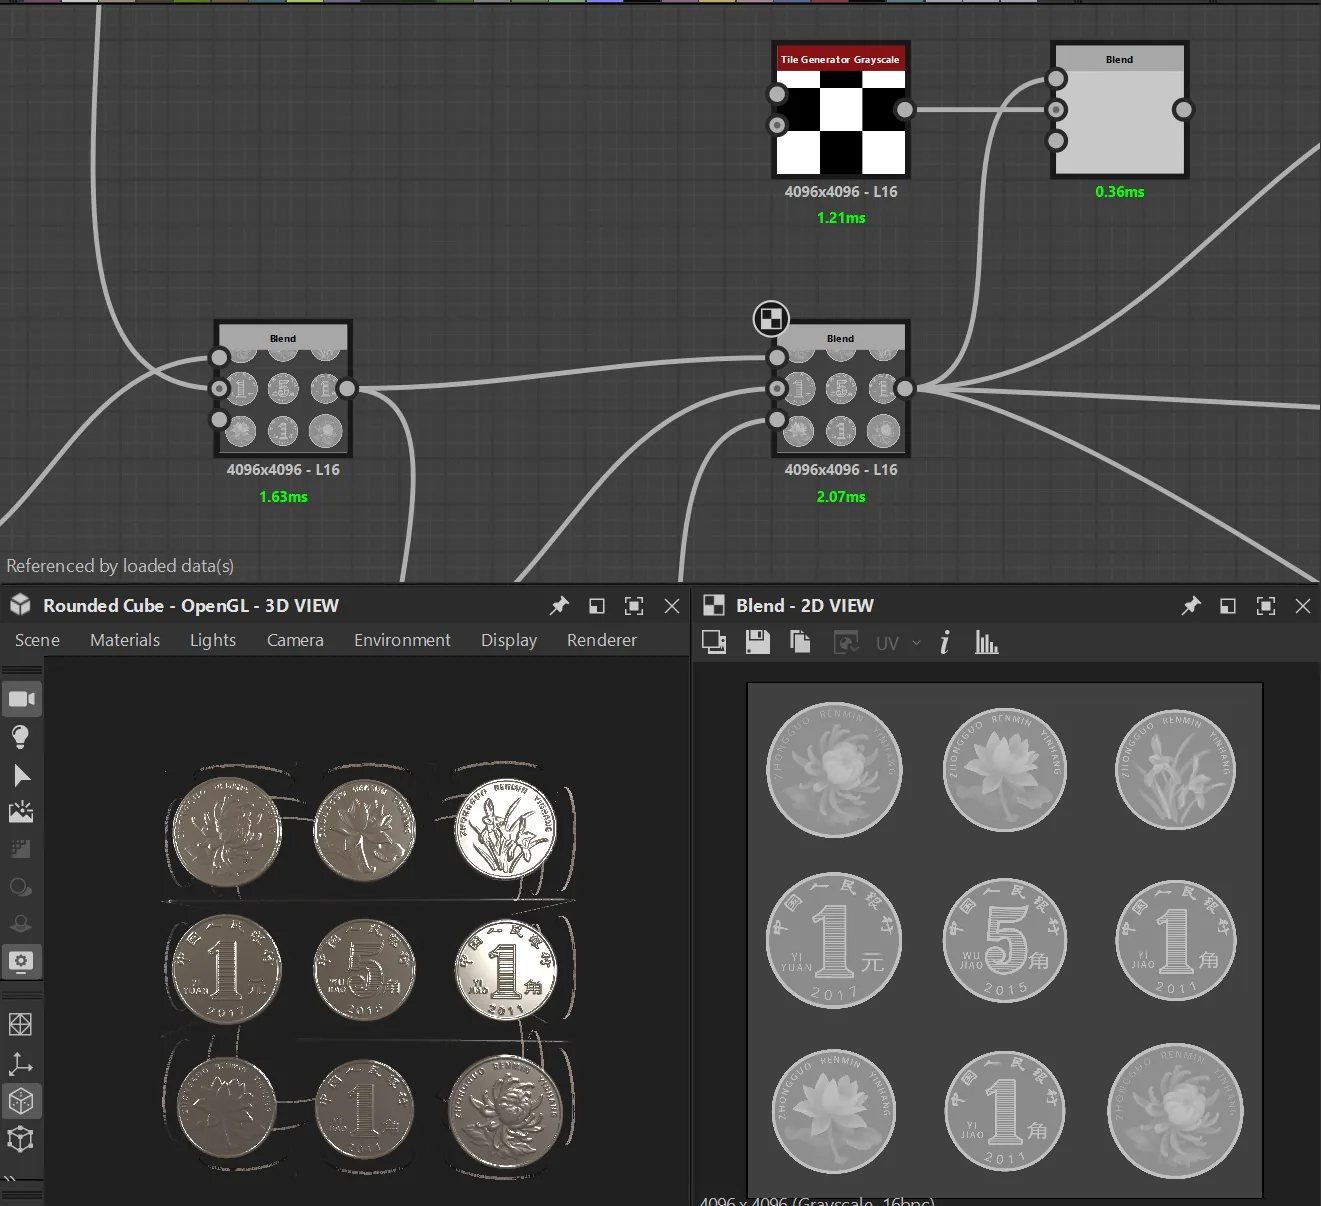Select the Blend node timed 1.63ms
This screenshot has width=1321, height=1206.
[283, 388]
